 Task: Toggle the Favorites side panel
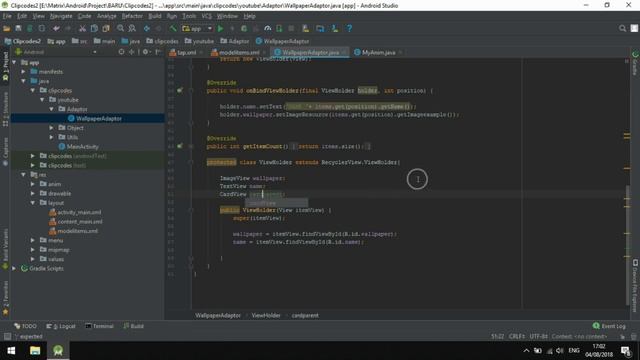point(5,299)
